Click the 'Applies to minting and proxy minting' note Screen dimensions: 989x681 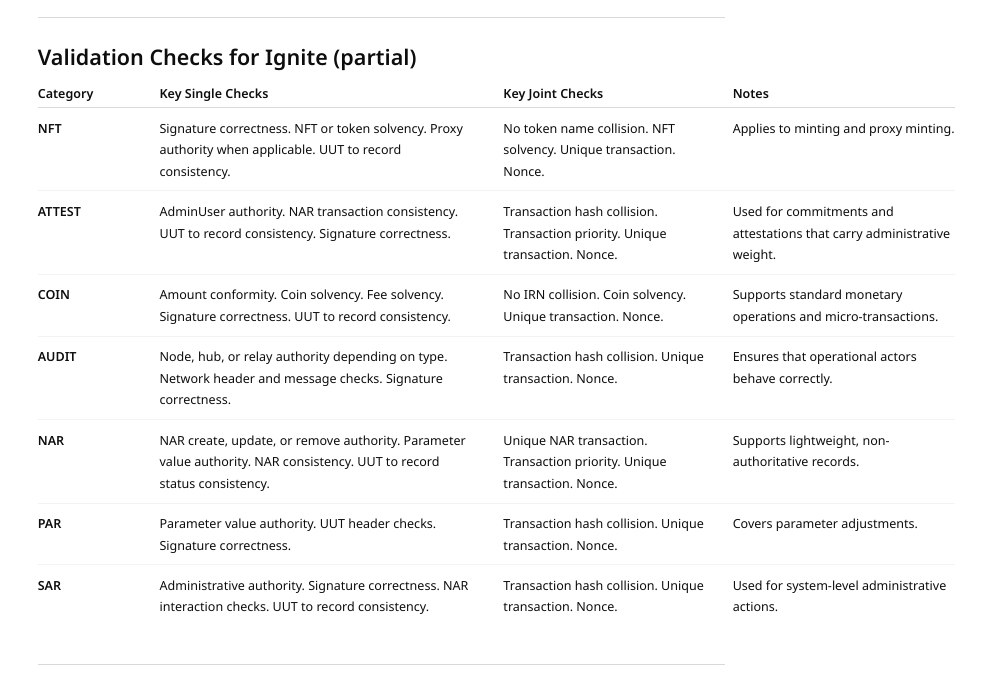(842, 129)
